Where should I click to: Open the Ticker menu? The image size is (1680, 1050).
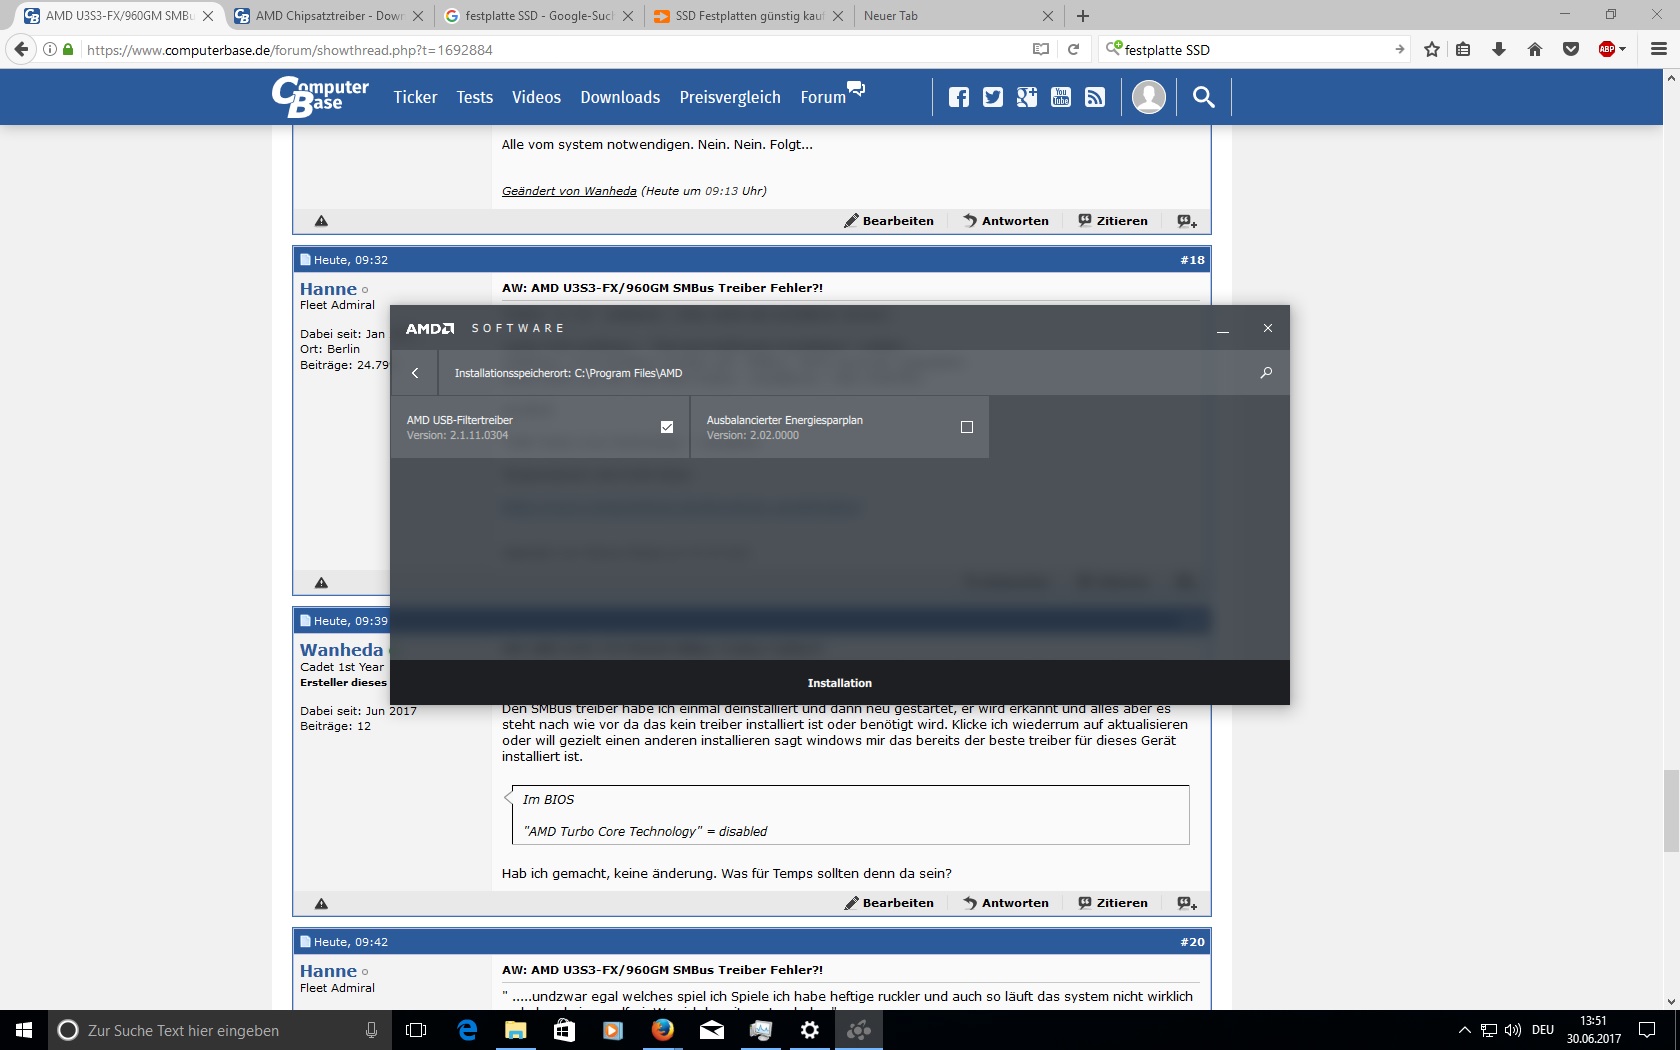[x=415, y=97]
